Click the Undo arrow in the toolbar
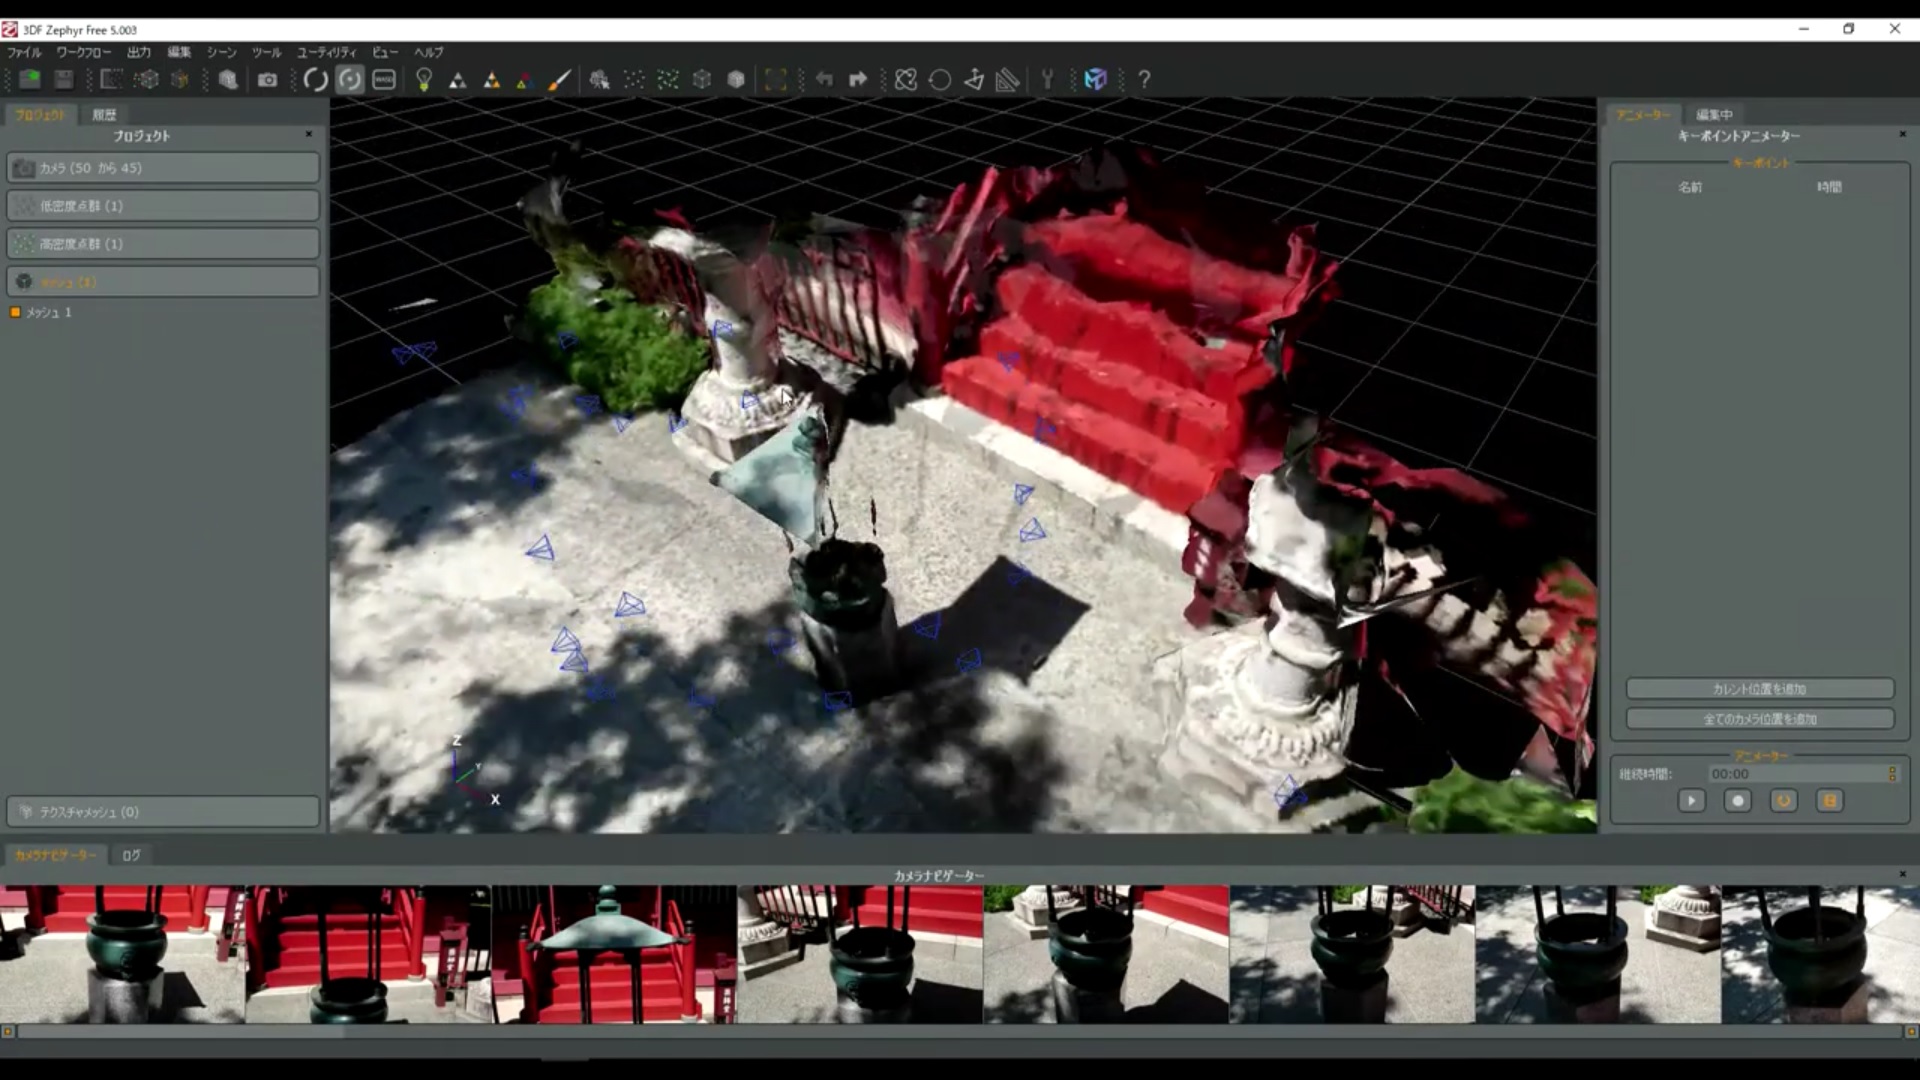1920x1080 pixels. pyautogui.click(x=824, y=80)
